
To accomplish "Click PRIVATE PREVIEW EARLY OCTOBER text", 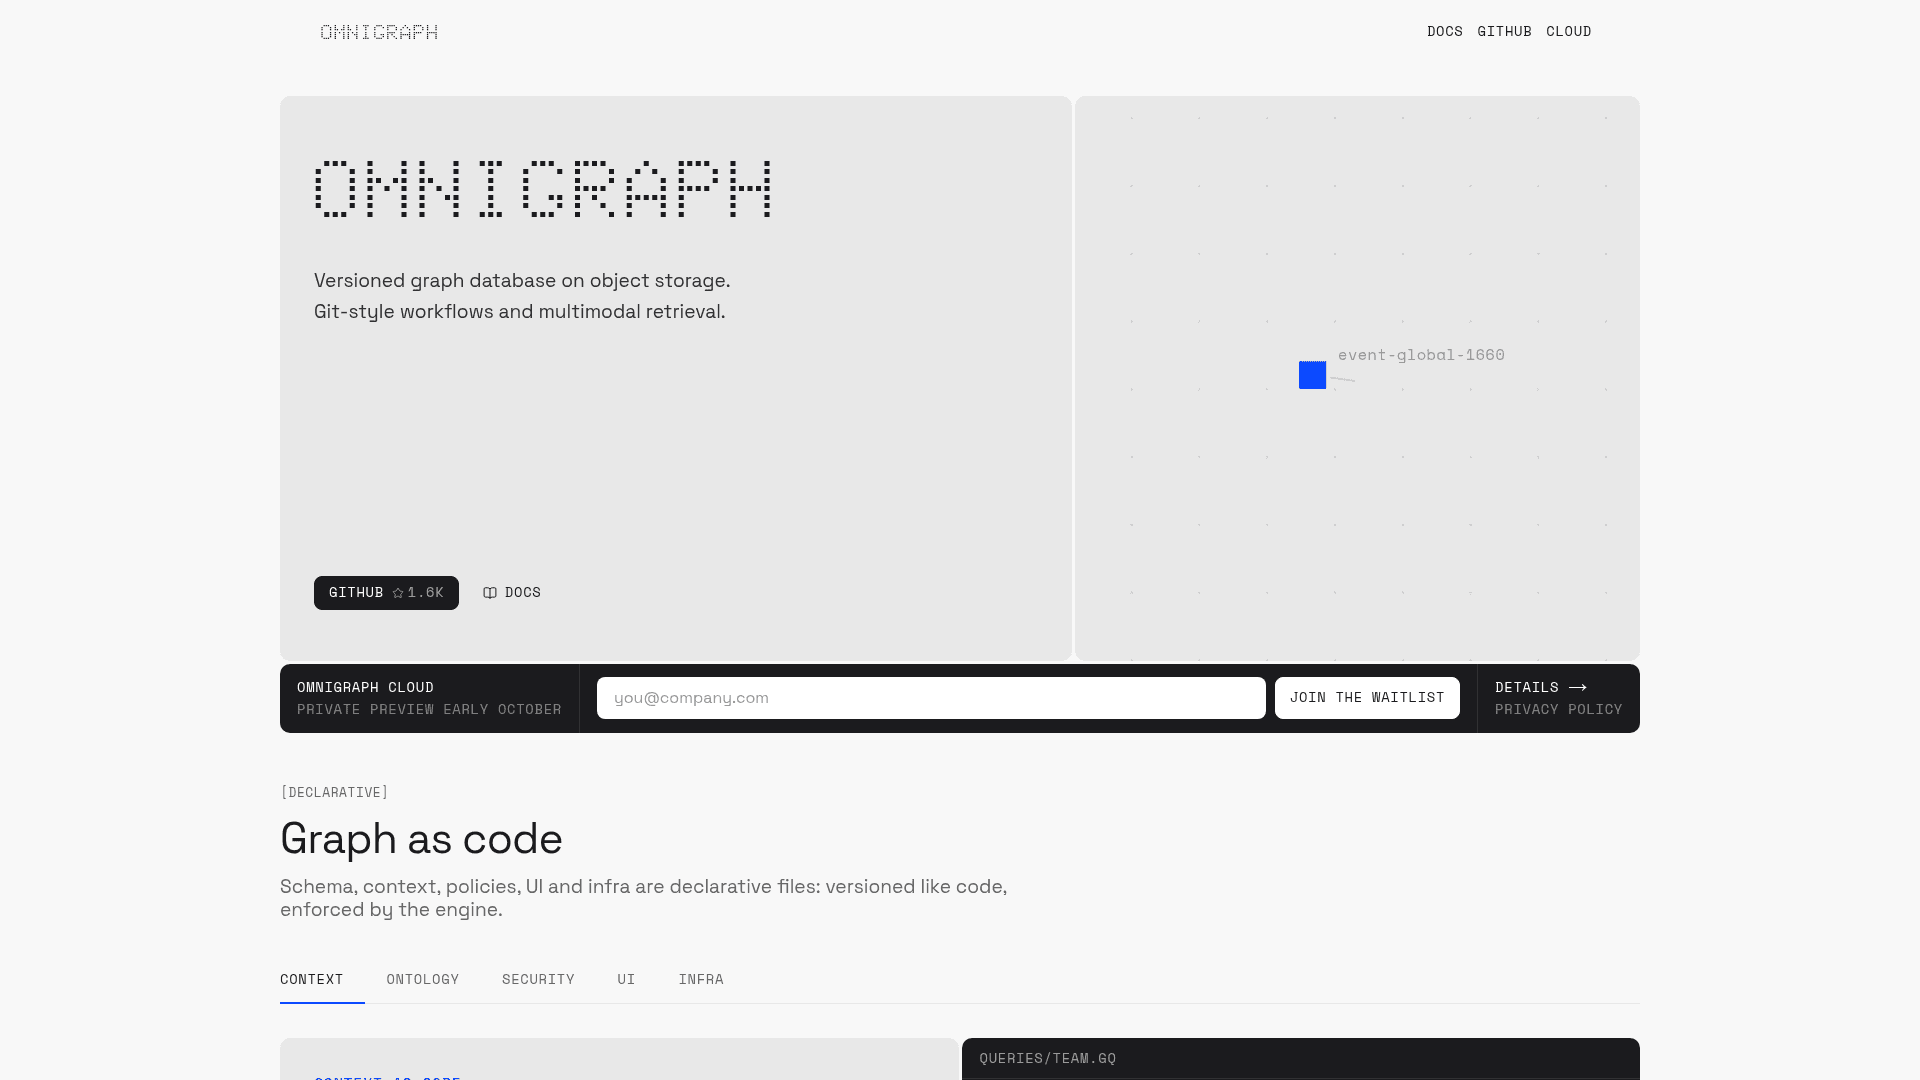I will pyautogui.click(x=429, y=710).
